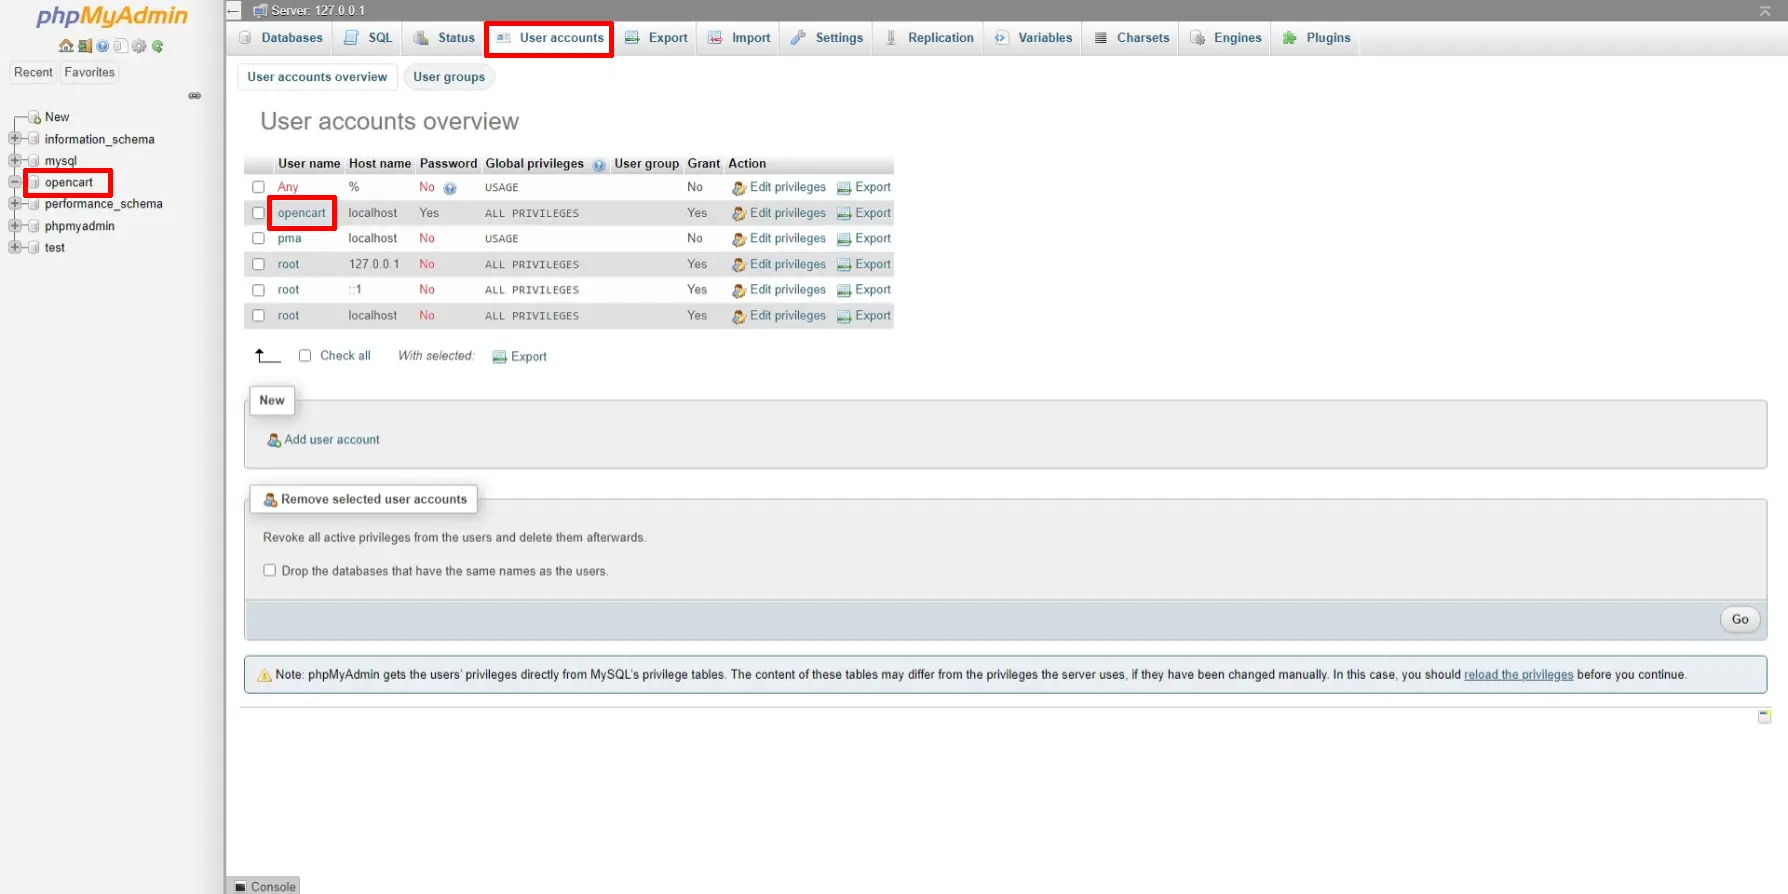Click the New database icon in tree
The width and height of the screenshot is (1788, 894).
click(34, 117)
